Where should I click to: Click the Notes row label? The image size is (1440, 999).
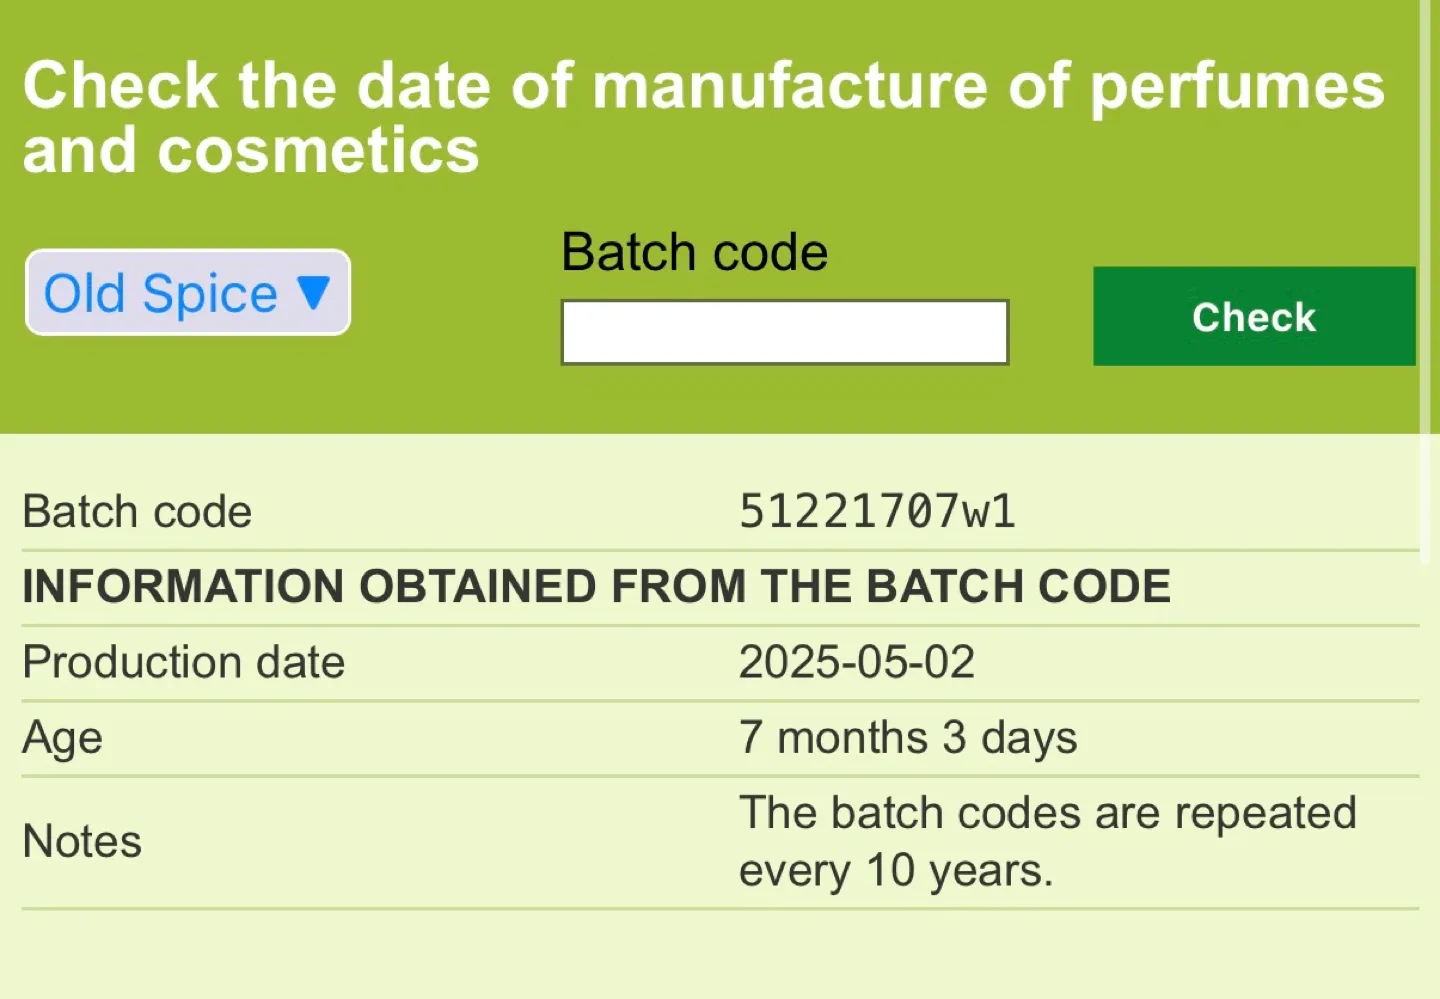coord(82,841)
